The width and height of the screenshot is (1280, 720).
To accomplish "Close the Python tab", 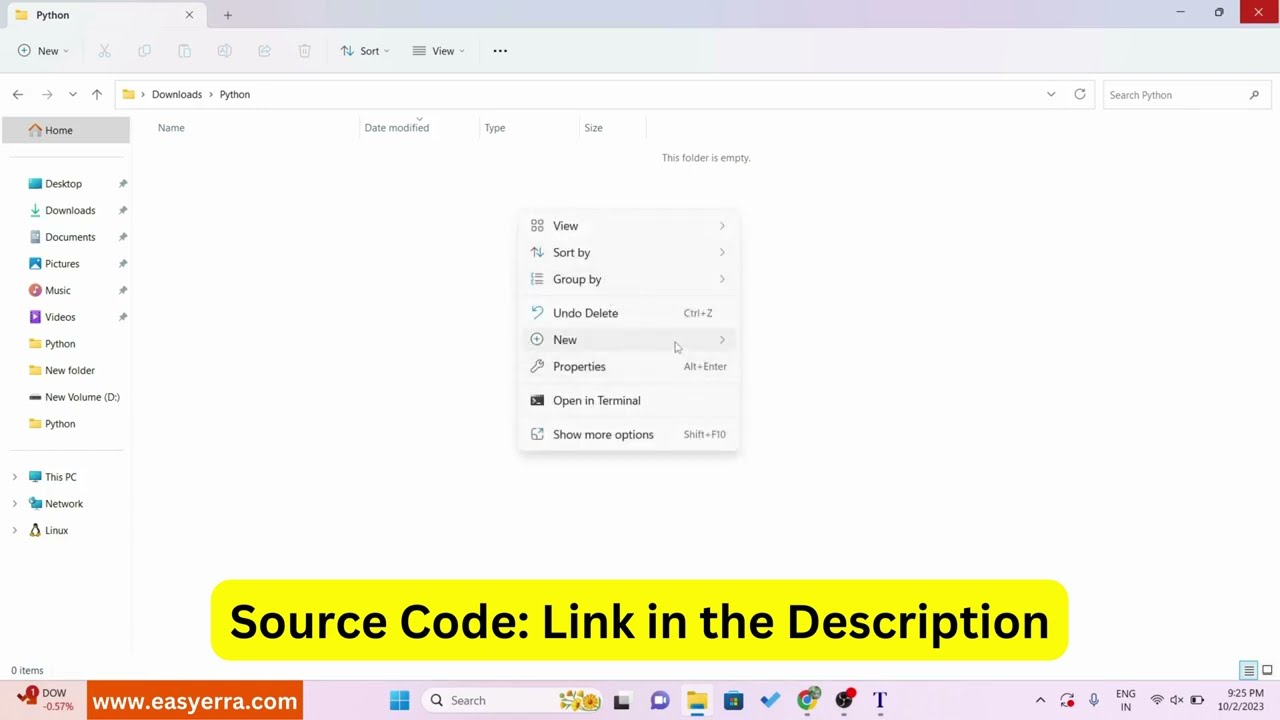I will point(189,15).
